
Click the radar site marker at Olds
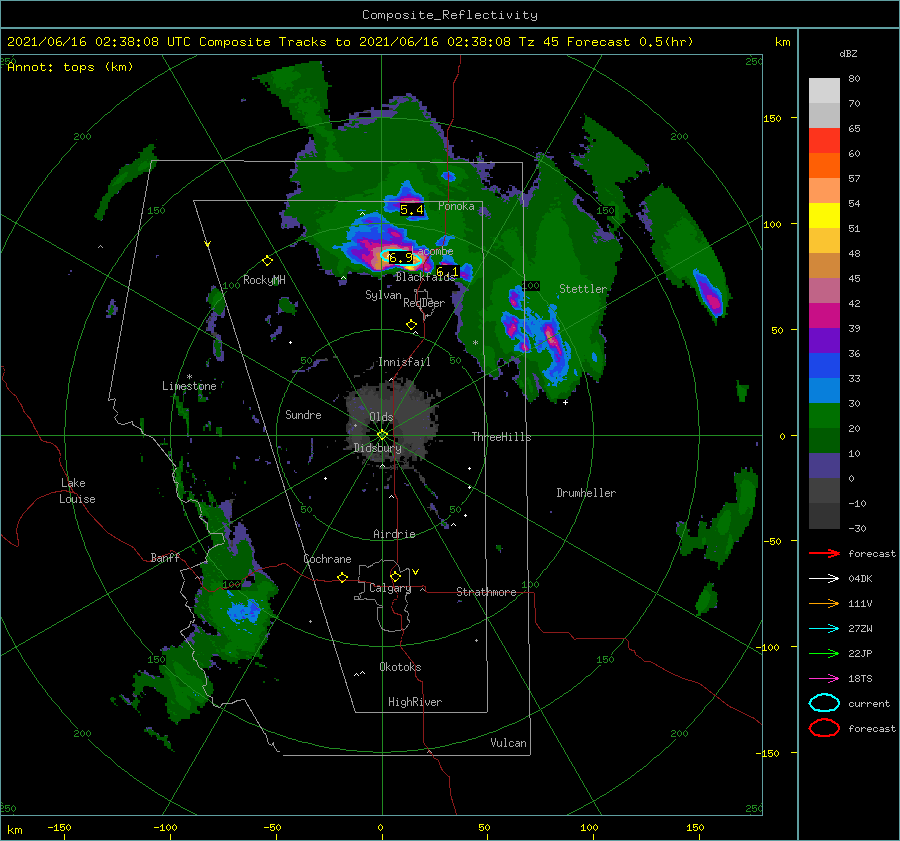[x=382, y=435]
